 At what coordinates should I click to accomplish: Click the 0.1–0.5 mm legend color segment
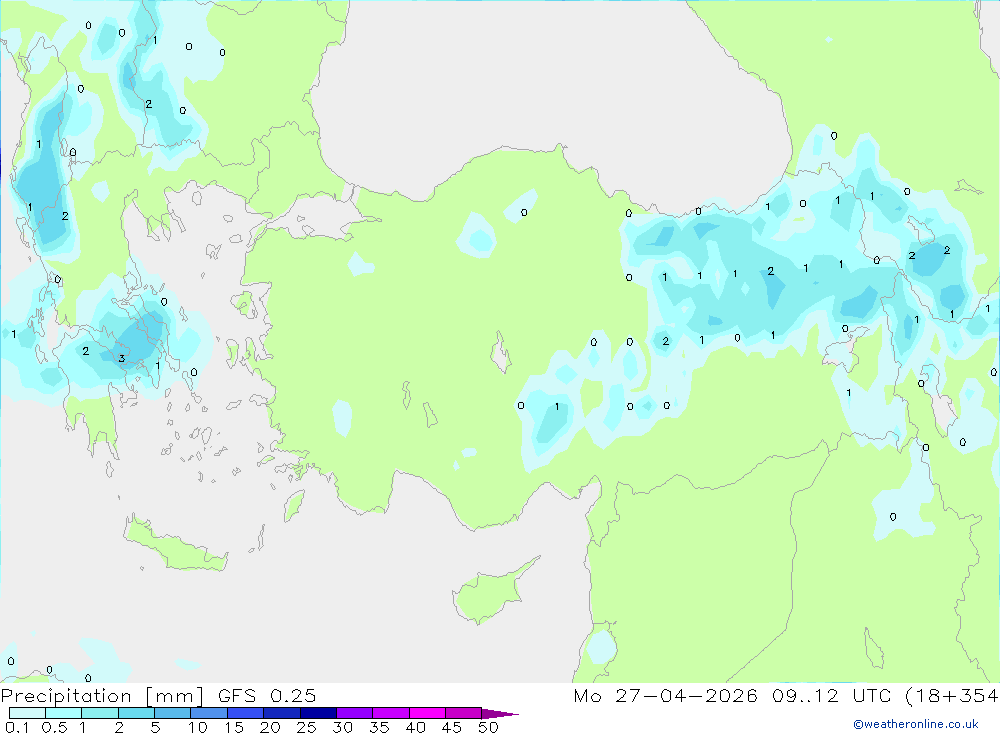pyautogui.click(x=27, y=713)
